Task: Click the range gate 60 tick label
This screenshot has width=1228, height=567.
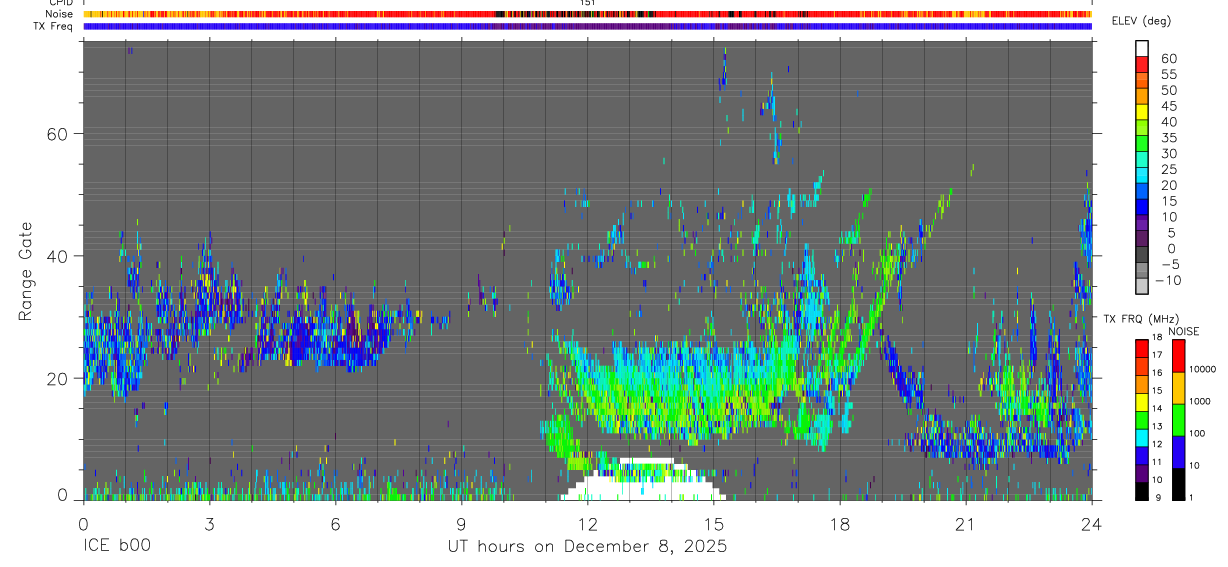Action: pos(59,134)
